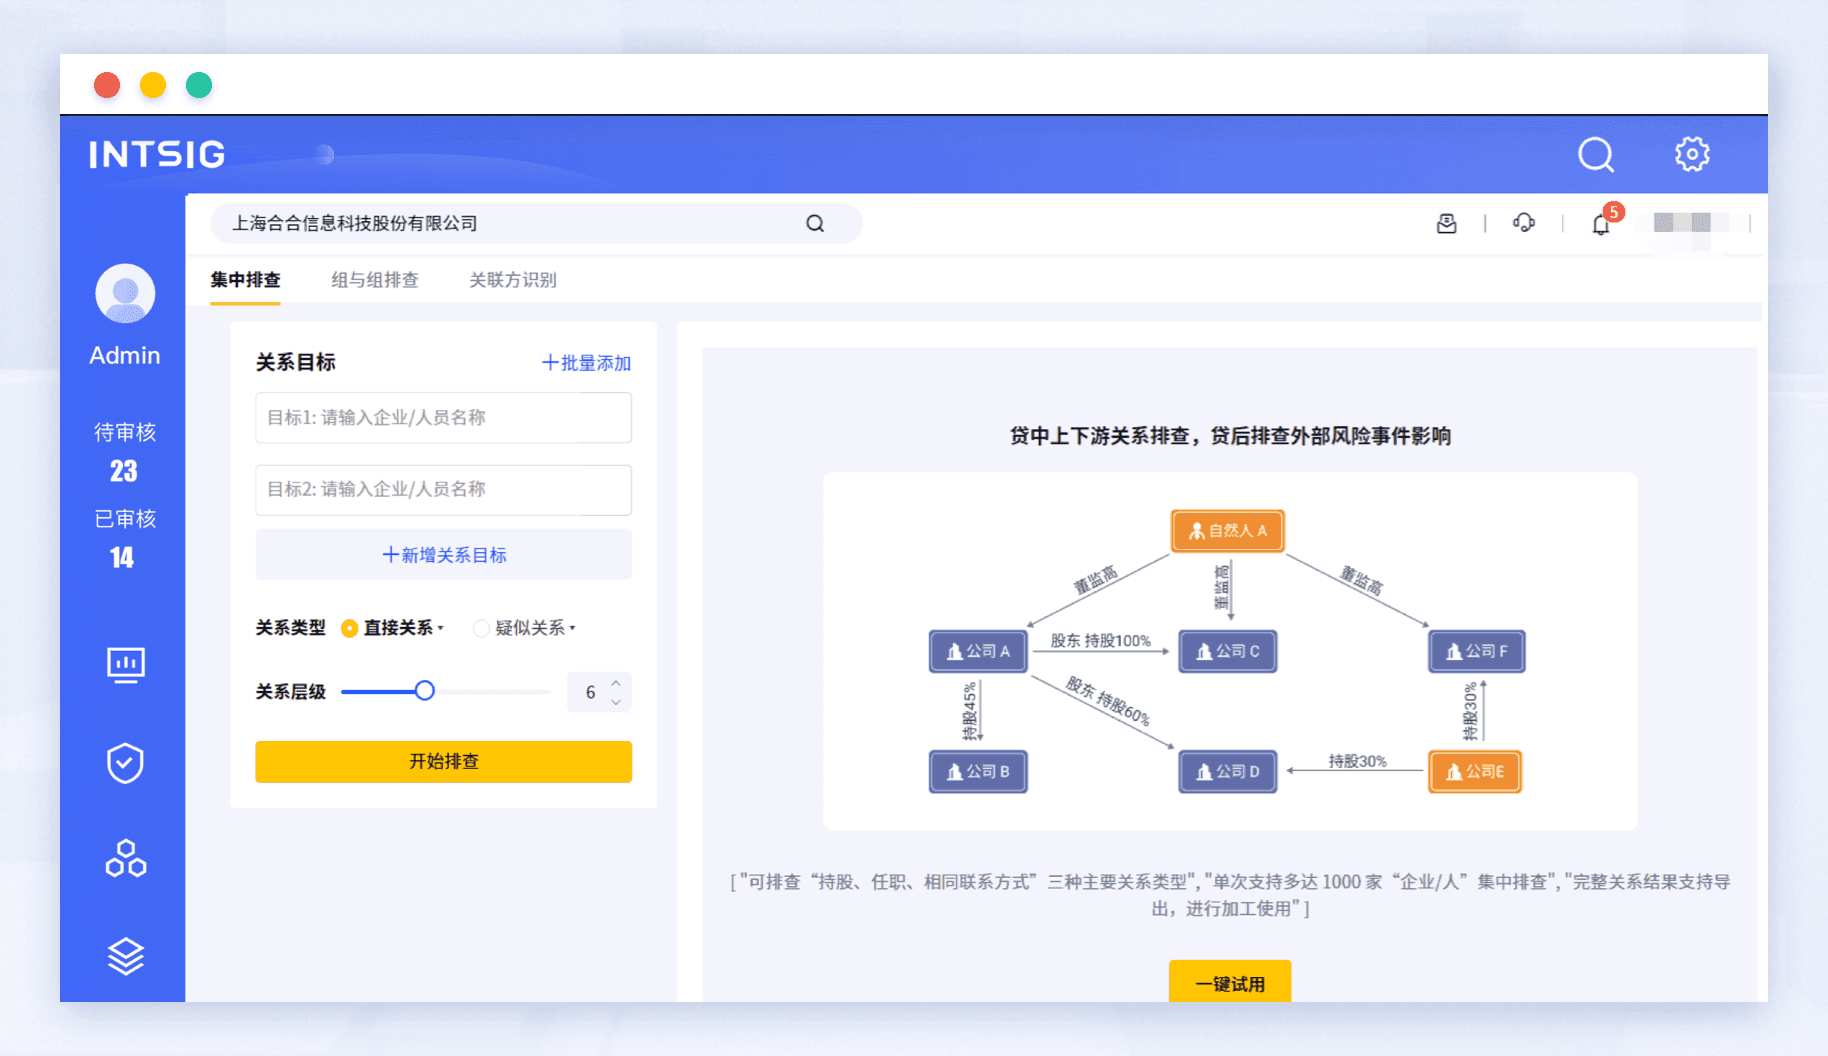Click the yellow window minimize button

click(153, 85)
